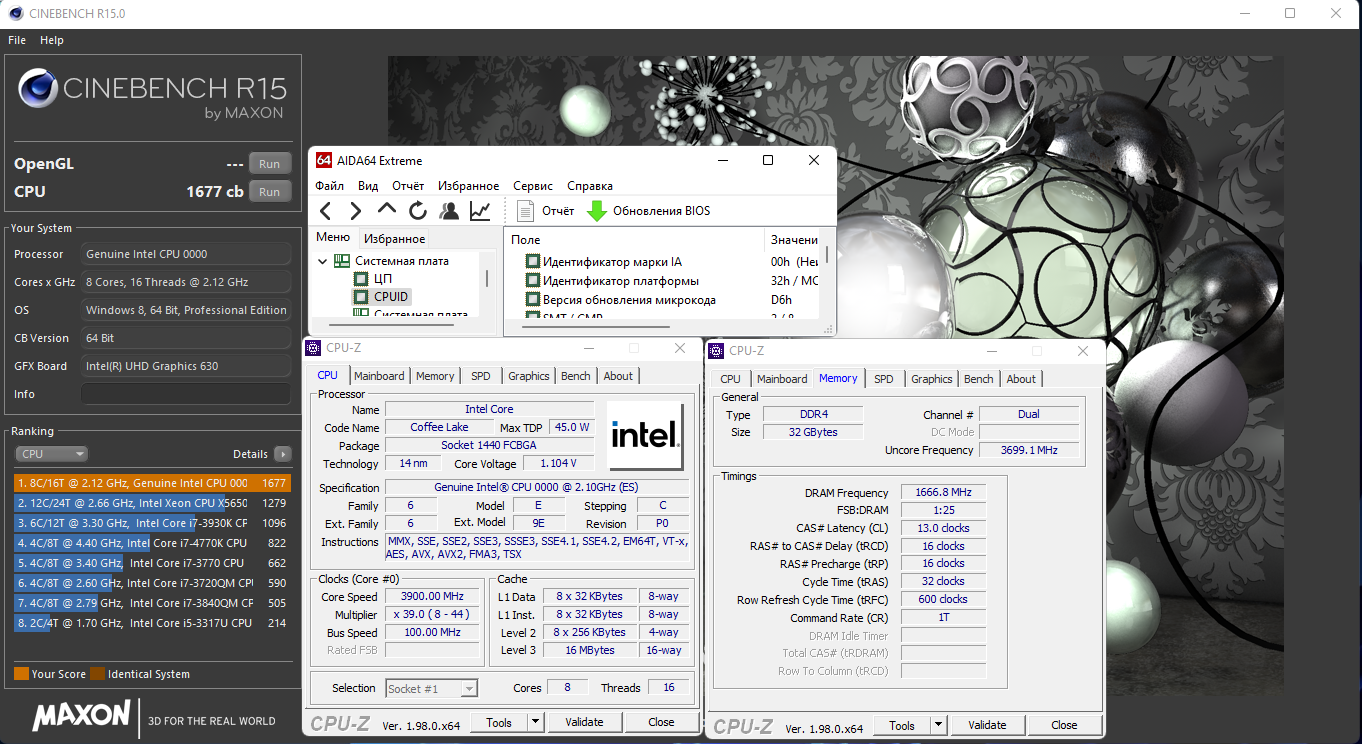Click the AIDA64 back navigation arrow
Image resolution: width=1362 pixels, height=744 pixels.
point(326,211)
